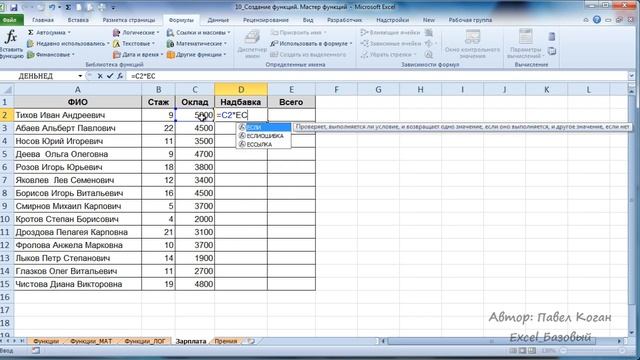Click the Calculate Now icon in Вычисление group

[x=551, y=37]
